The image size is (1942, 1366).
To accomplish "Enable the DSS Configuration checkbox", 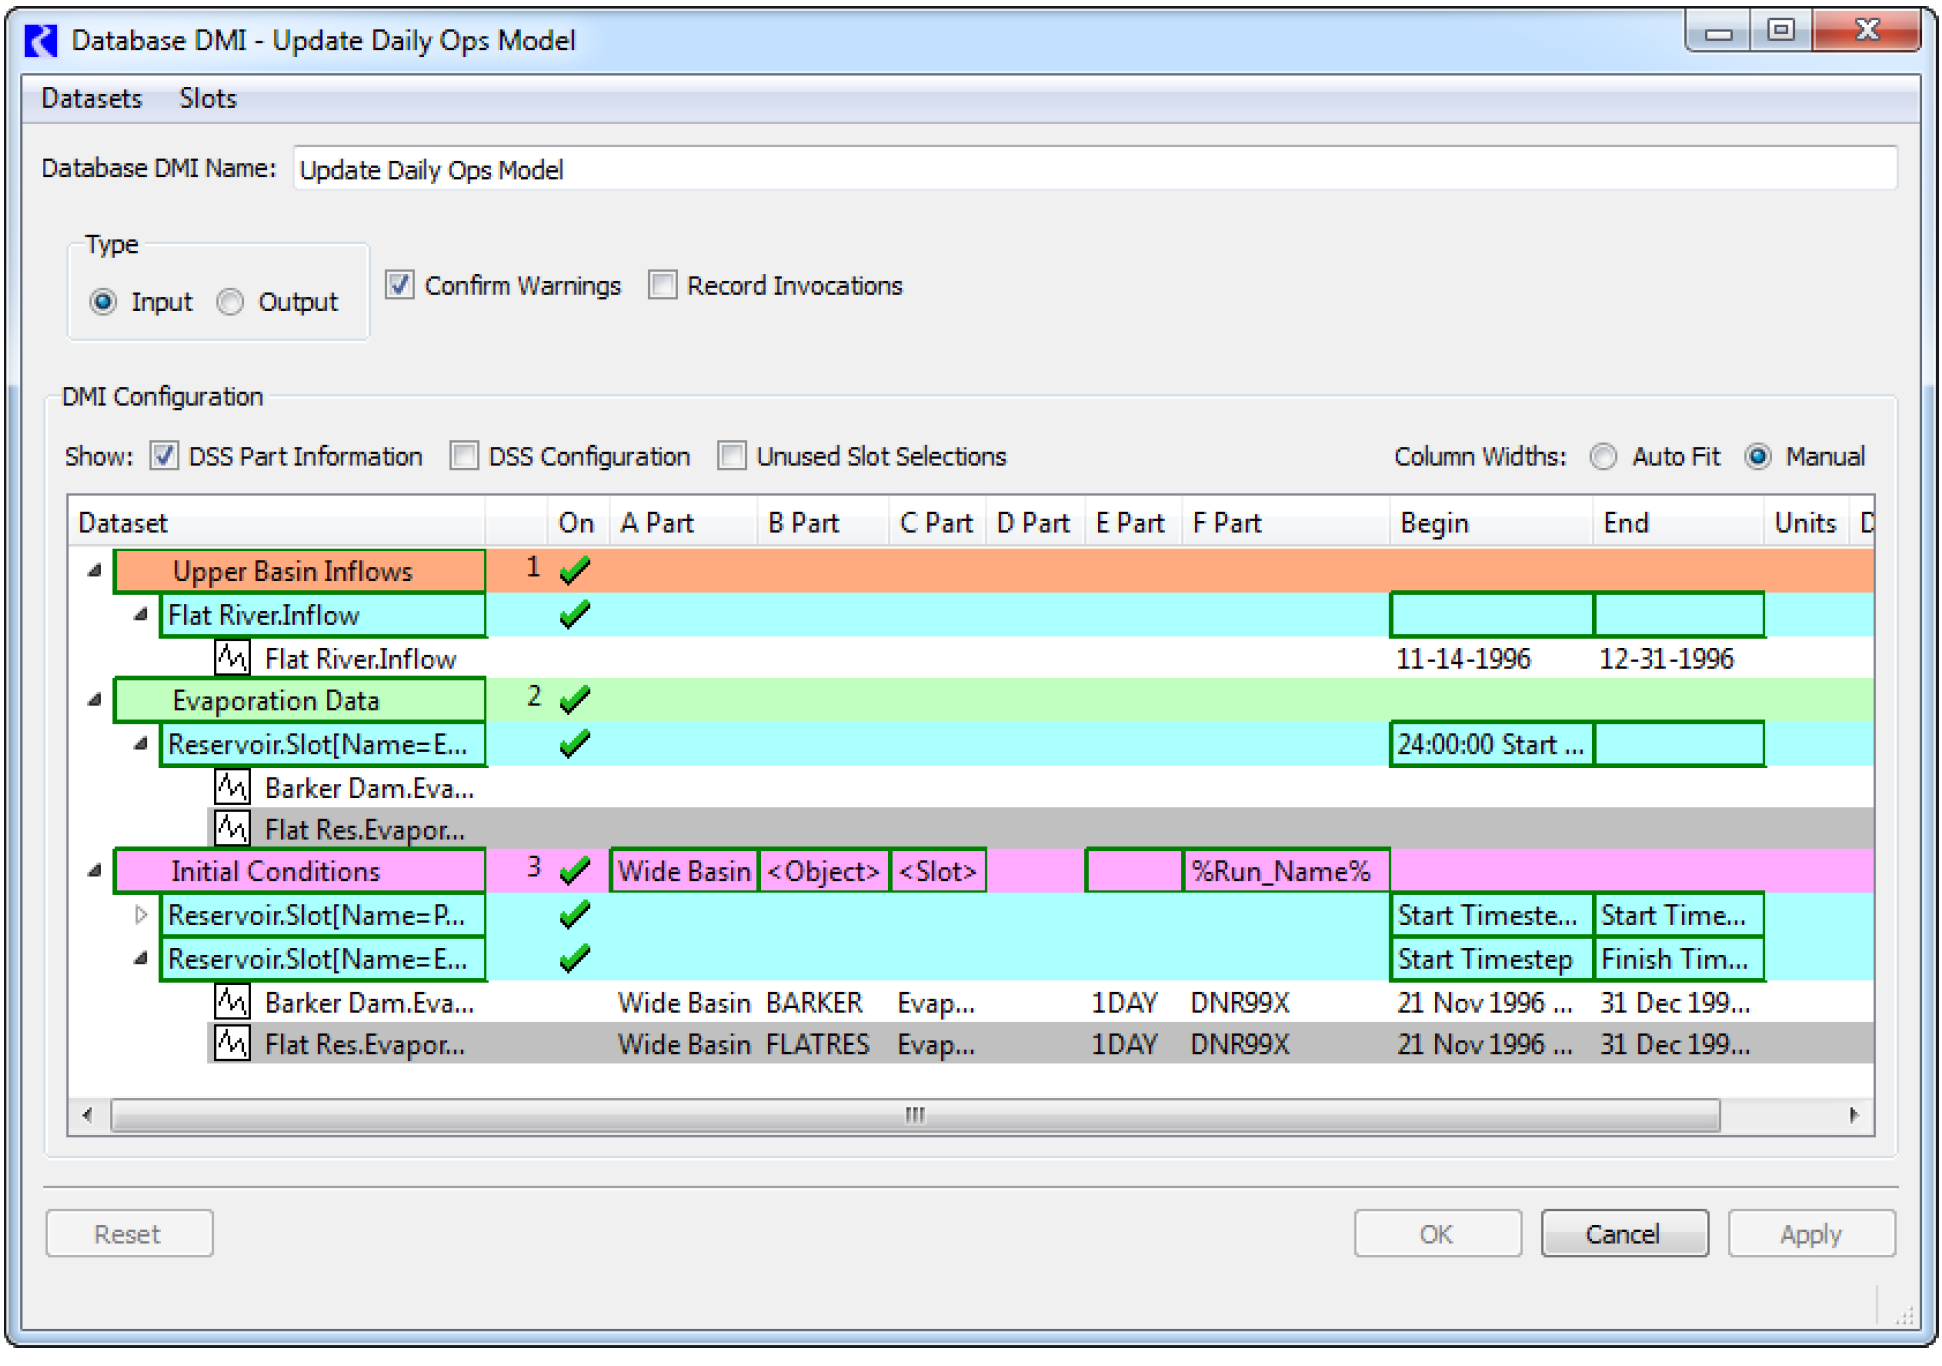I will coord(464,457).
